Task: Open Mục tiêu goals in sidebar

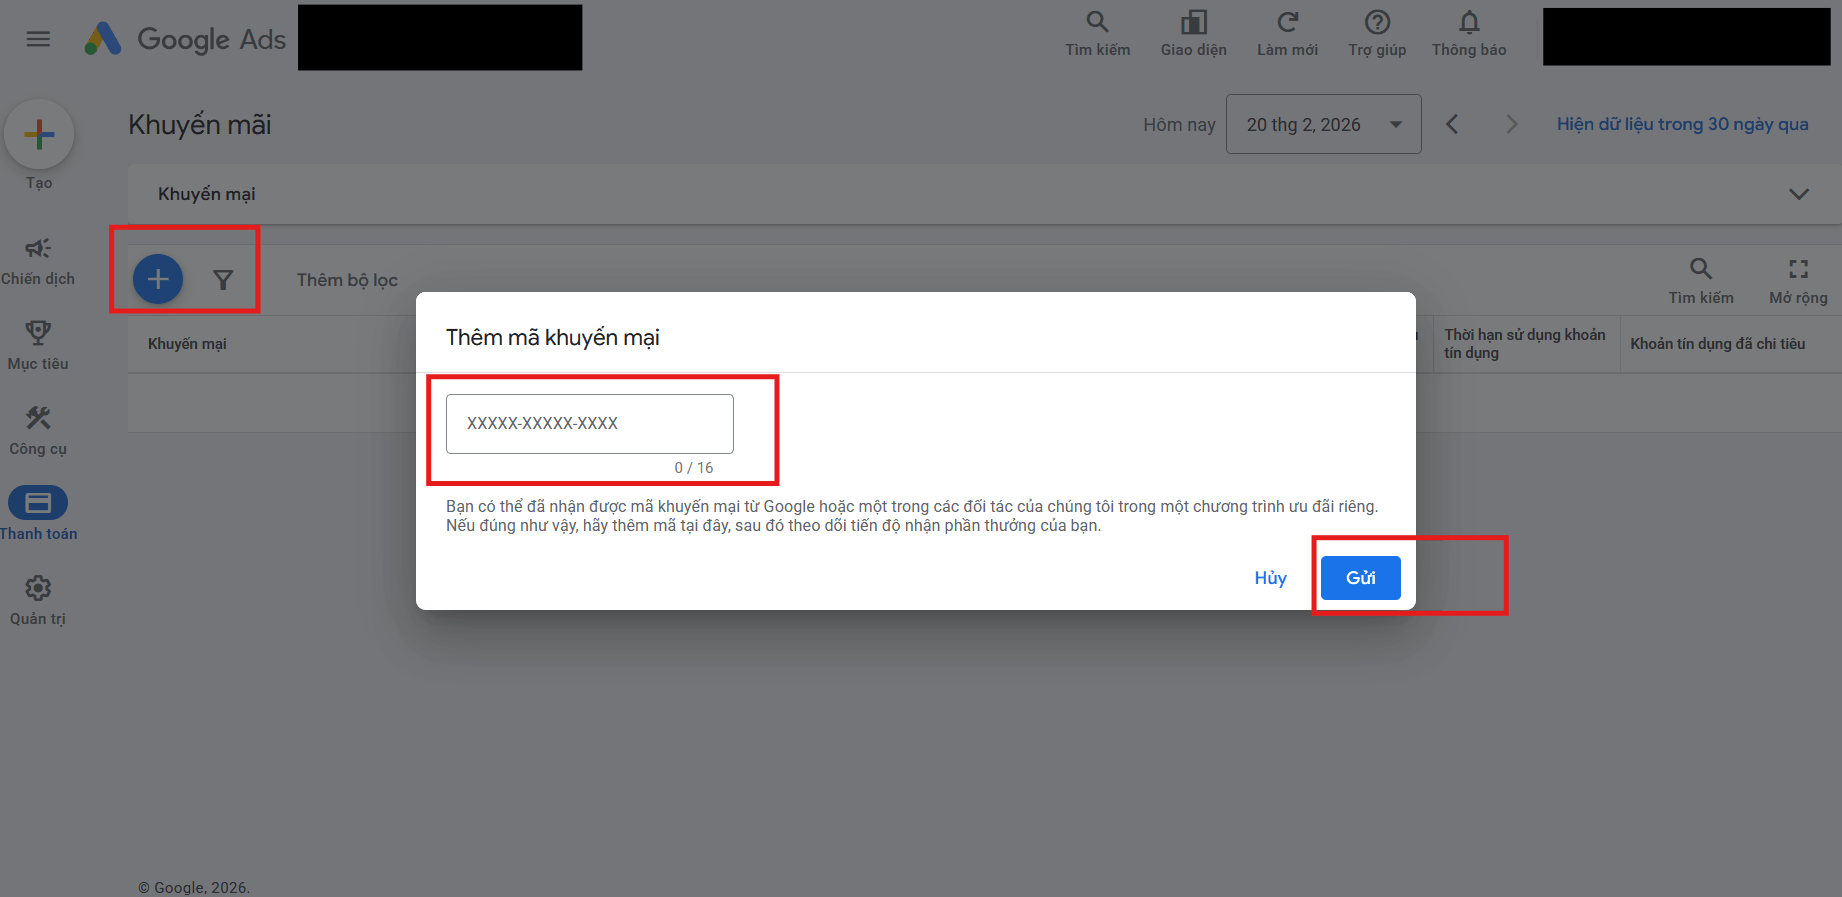Action: point(38,346)
